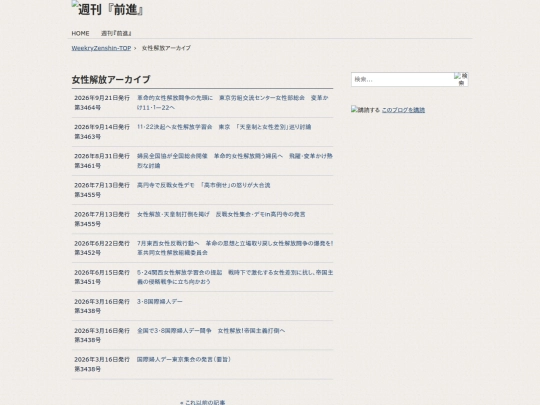This screenshot has width=540, height=405.
Task: Open article about 東京労組交流センター女性部総会
Action: (x=233, y=103)
